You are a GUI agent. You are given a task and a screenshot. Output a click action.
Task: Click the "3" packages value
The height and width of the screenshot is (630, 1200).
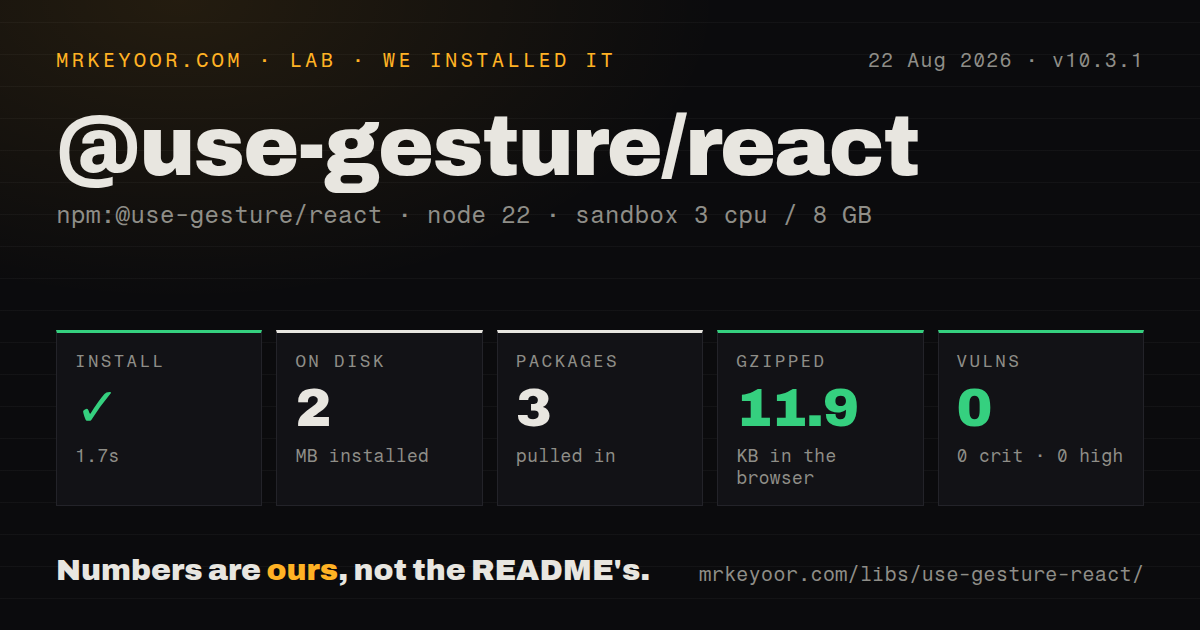(x=534, y=408)
